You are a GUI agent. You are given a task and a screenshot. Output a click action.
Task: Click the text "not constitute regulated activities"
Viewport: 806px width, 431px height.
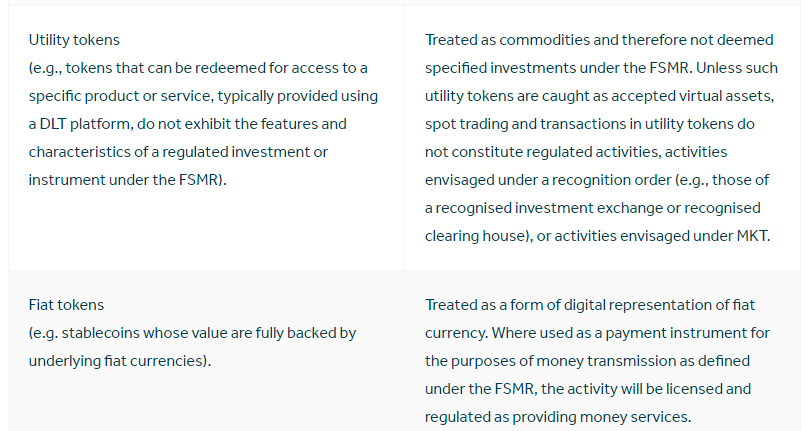click(x=546, y=152)
